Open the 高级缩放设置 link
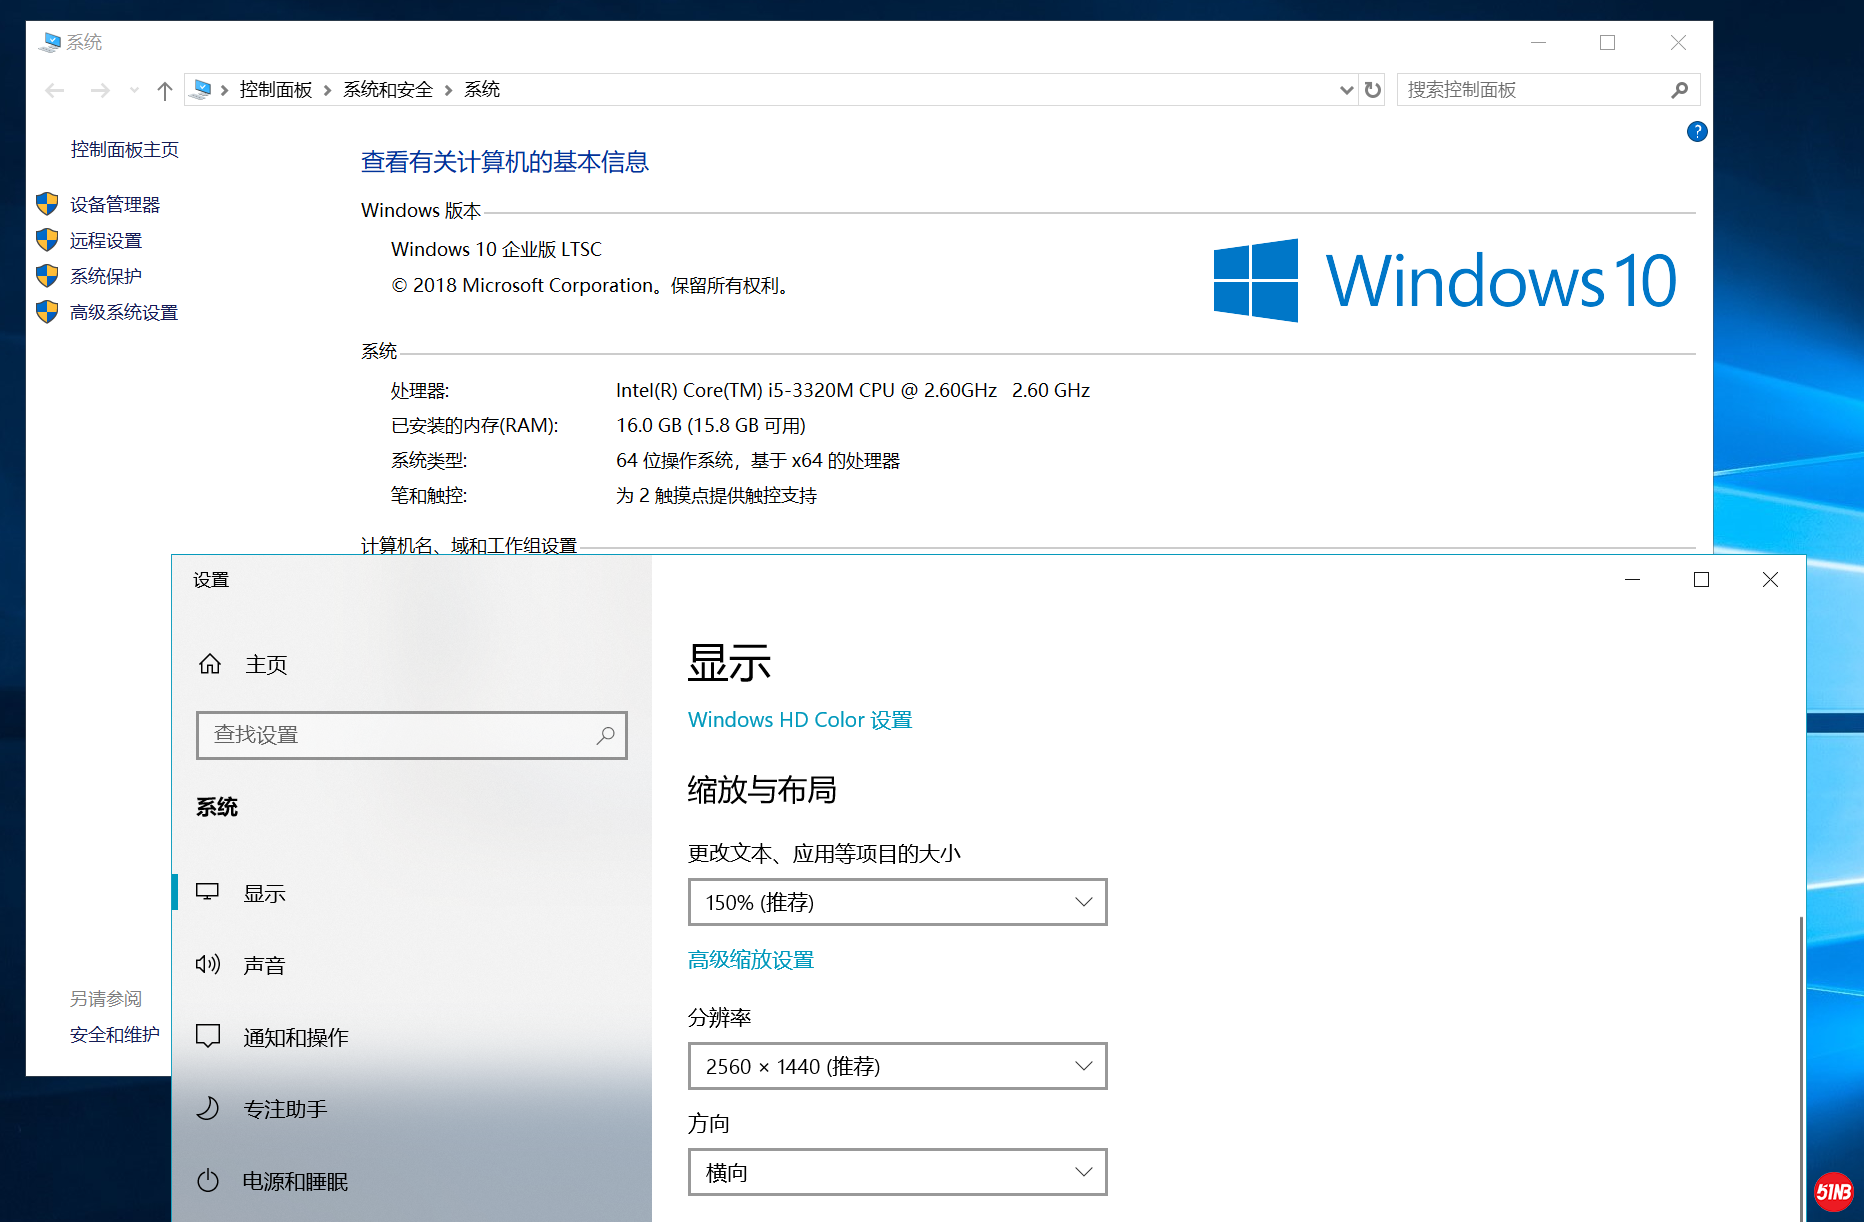 pyautogui.click(x=750, y=960)
